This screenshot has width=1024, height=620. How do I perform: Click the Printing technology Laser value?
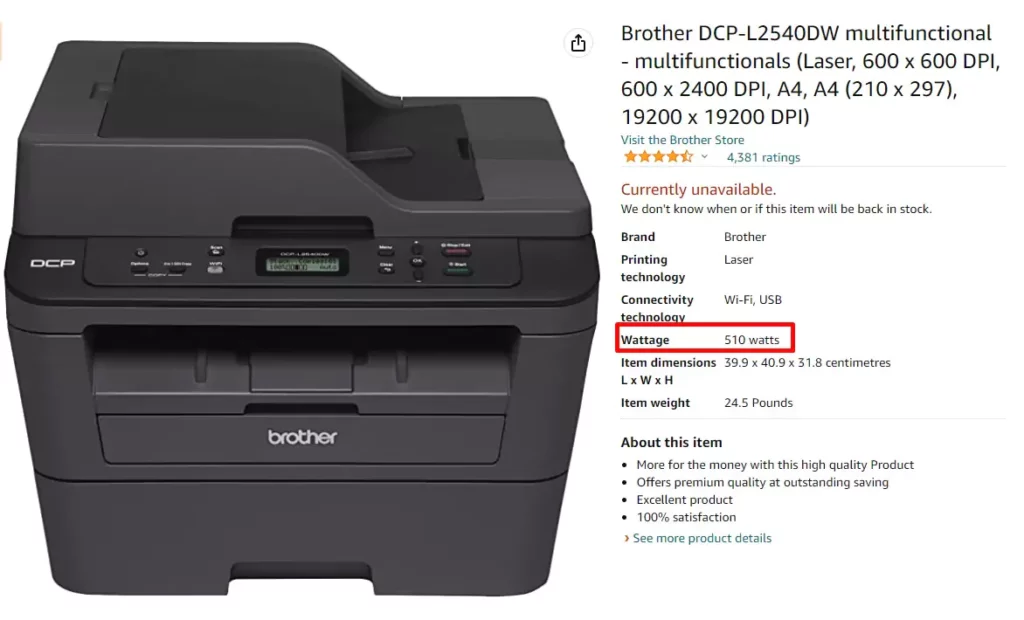(x=738, y=259)
